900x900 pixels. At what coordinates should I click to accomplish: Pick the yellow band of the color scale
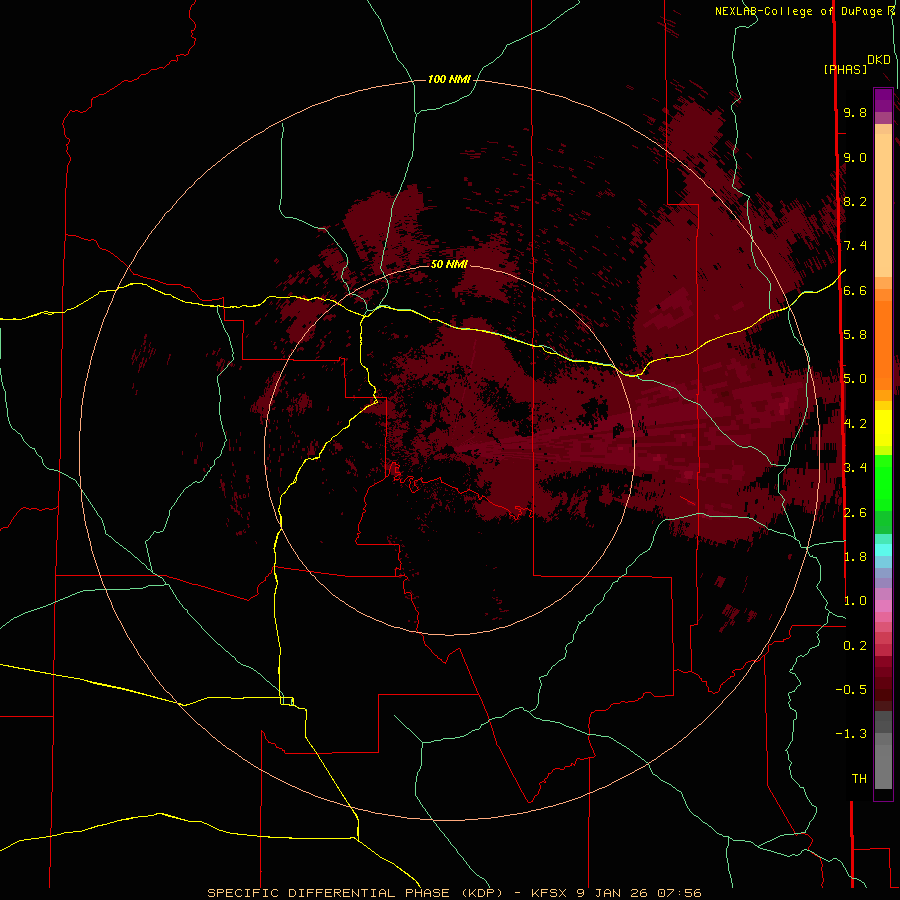[883, 428]
